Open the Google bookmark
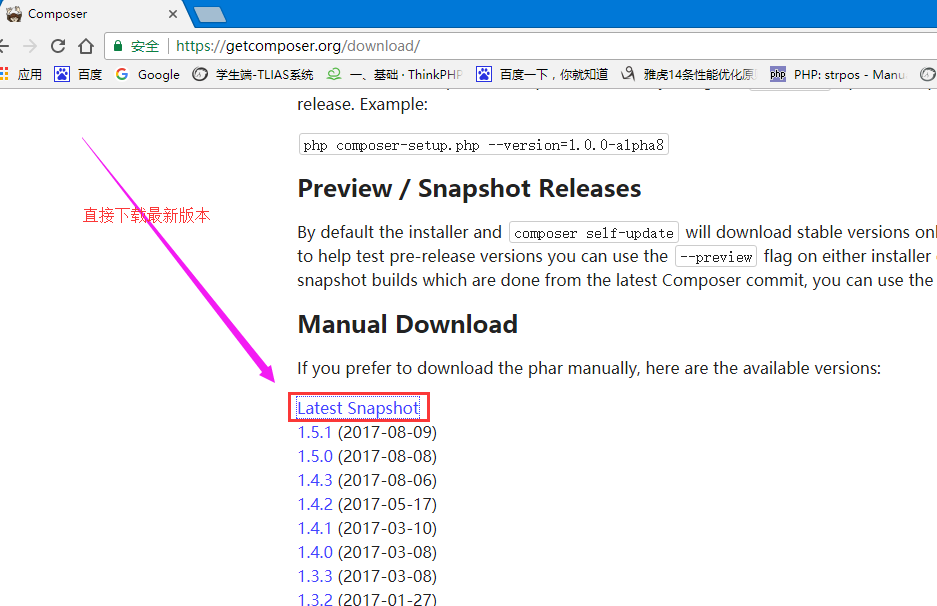This screenshot has width=937, height=606. (x=148, y=74)
